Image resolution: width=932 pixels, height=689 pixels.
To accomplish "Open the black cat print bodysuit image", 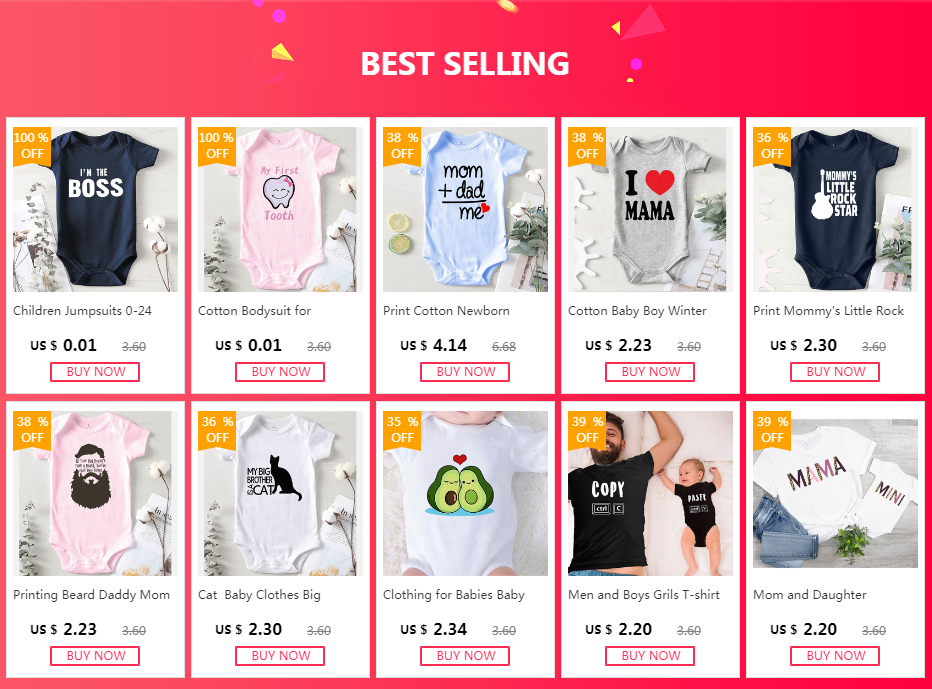I will 280,493.
